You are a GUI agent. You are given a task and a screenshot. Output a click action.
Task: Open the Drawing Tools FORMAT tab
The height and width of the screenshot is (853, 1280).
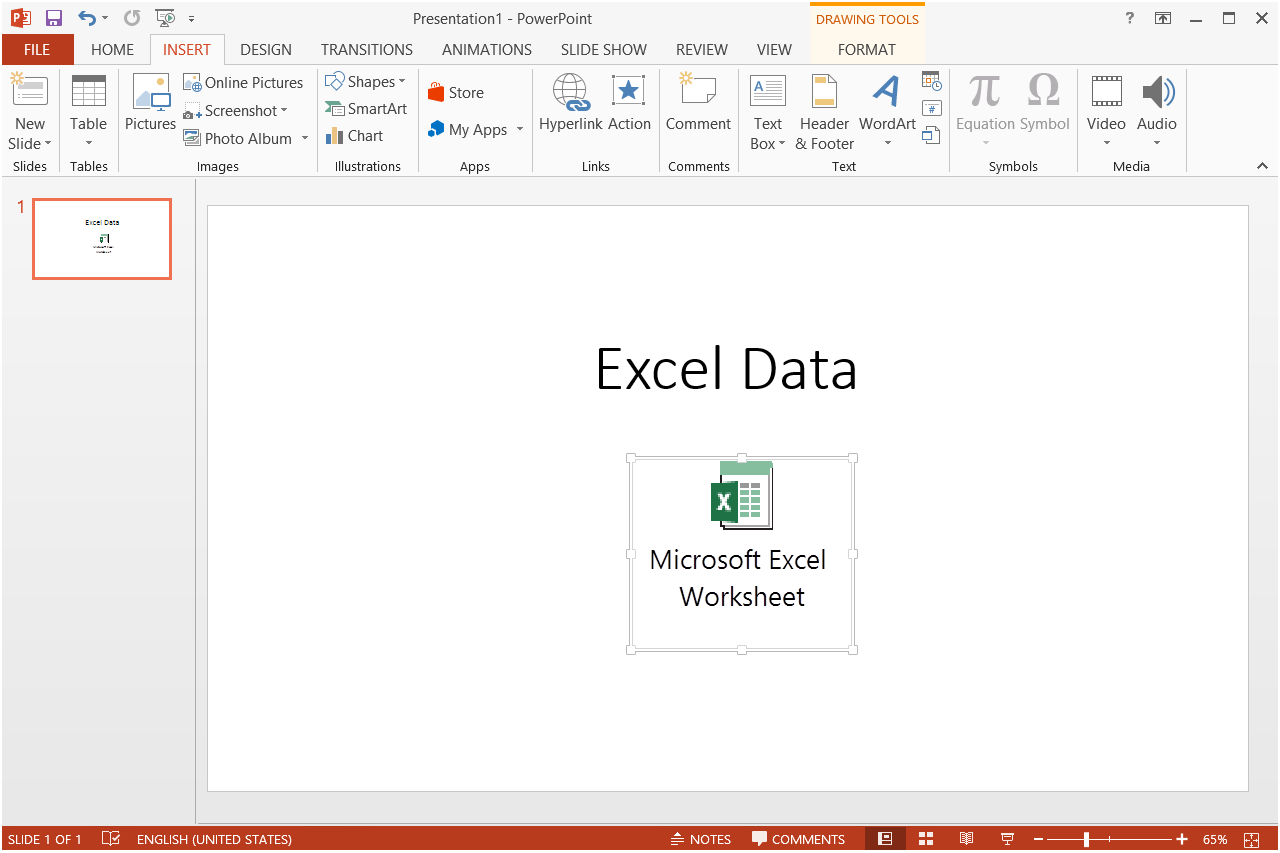[x=867, y=49]
